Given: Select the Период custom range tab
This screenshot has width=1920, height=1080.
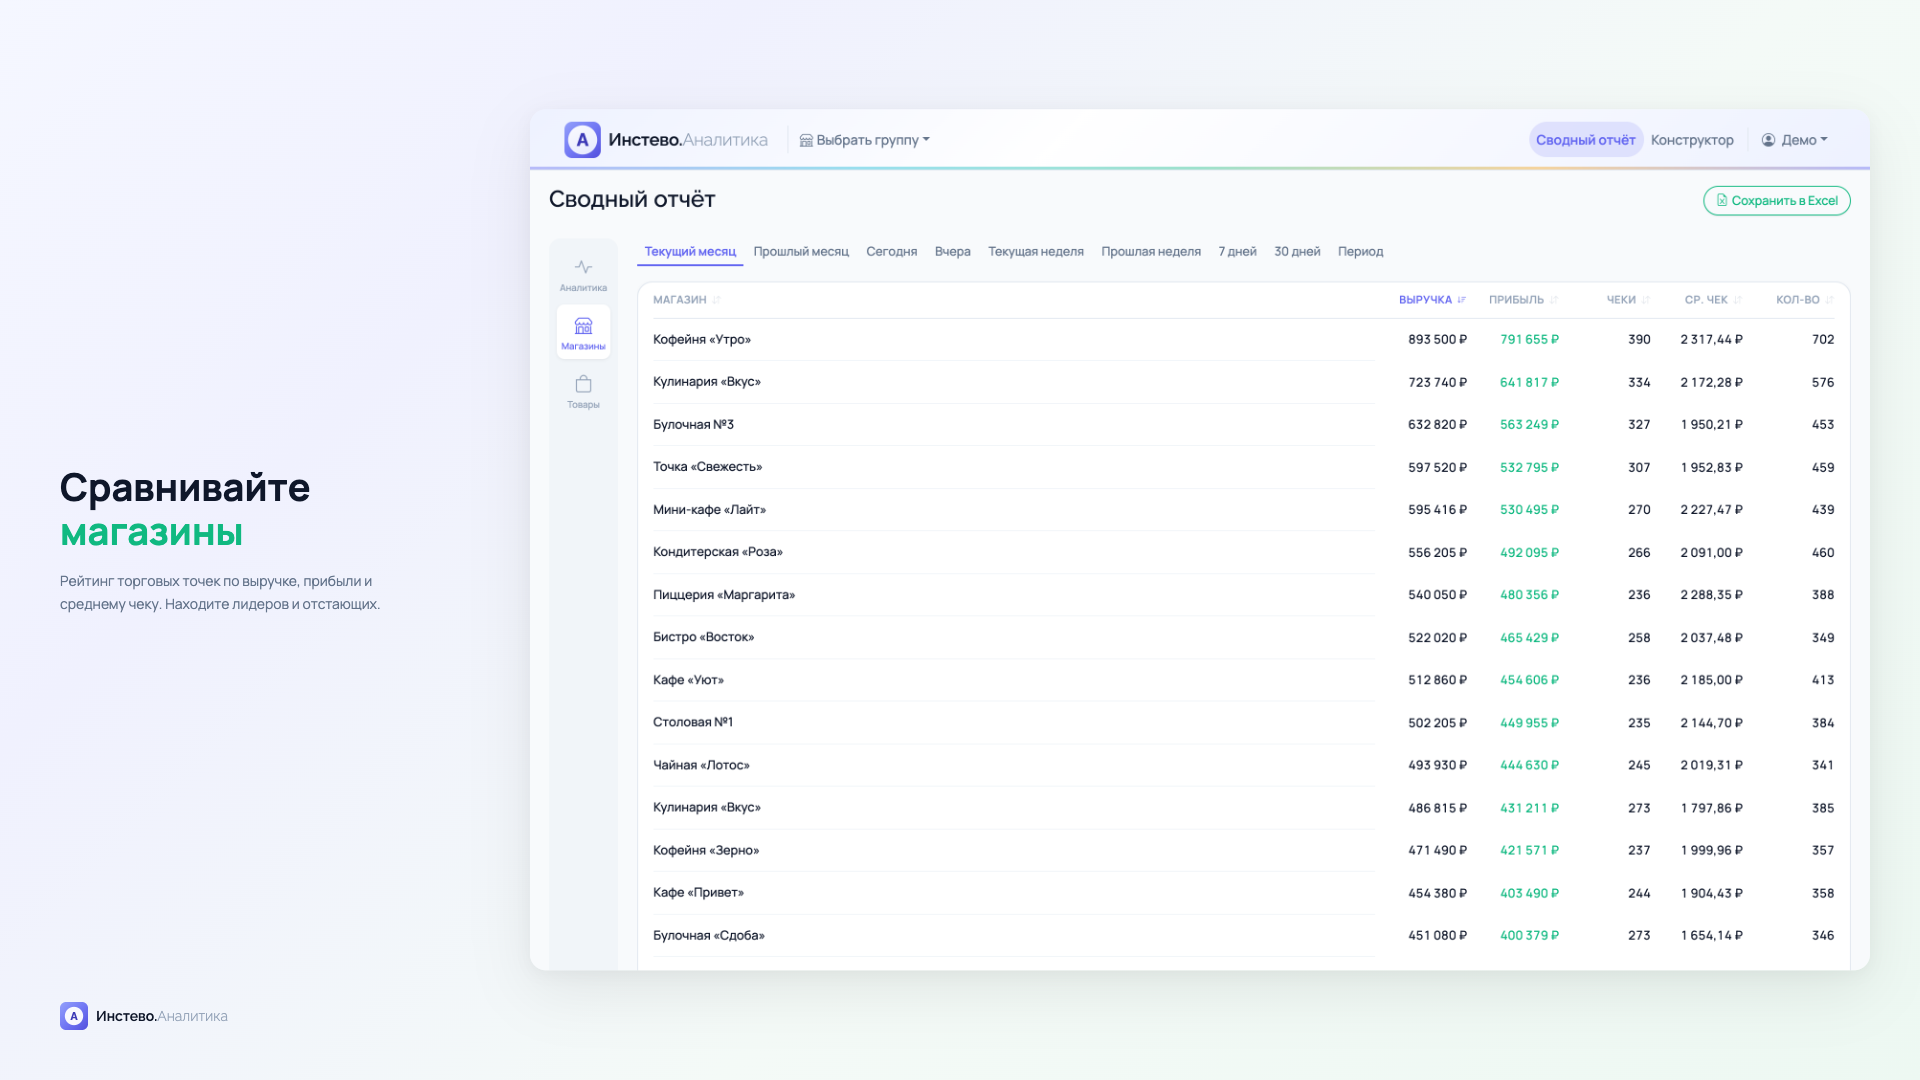Looking at the screenshot, I should 1360,252.
